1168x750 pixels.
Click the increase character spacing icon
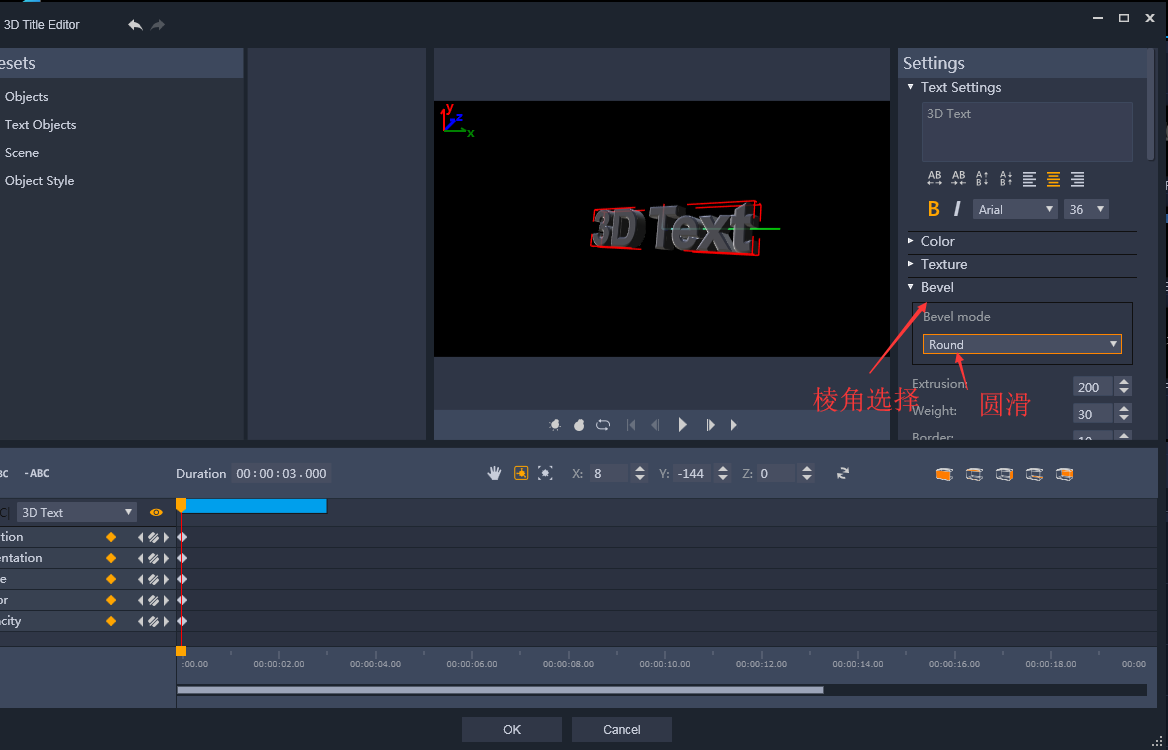pos(934,179)
